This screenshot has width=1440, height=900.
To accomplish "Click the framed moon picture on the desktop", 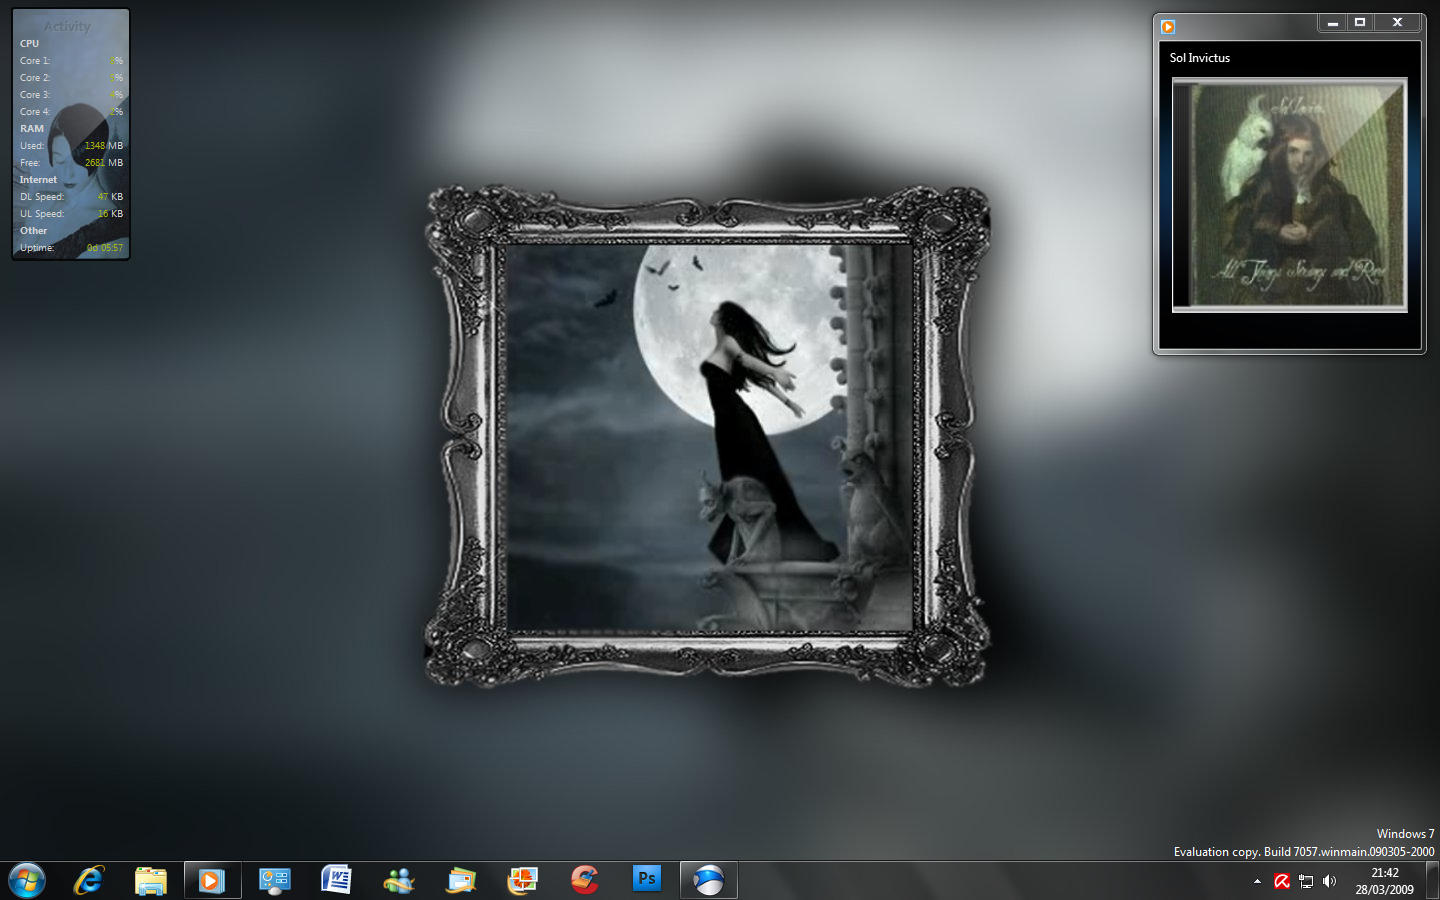I will click(x=708, y=437).
